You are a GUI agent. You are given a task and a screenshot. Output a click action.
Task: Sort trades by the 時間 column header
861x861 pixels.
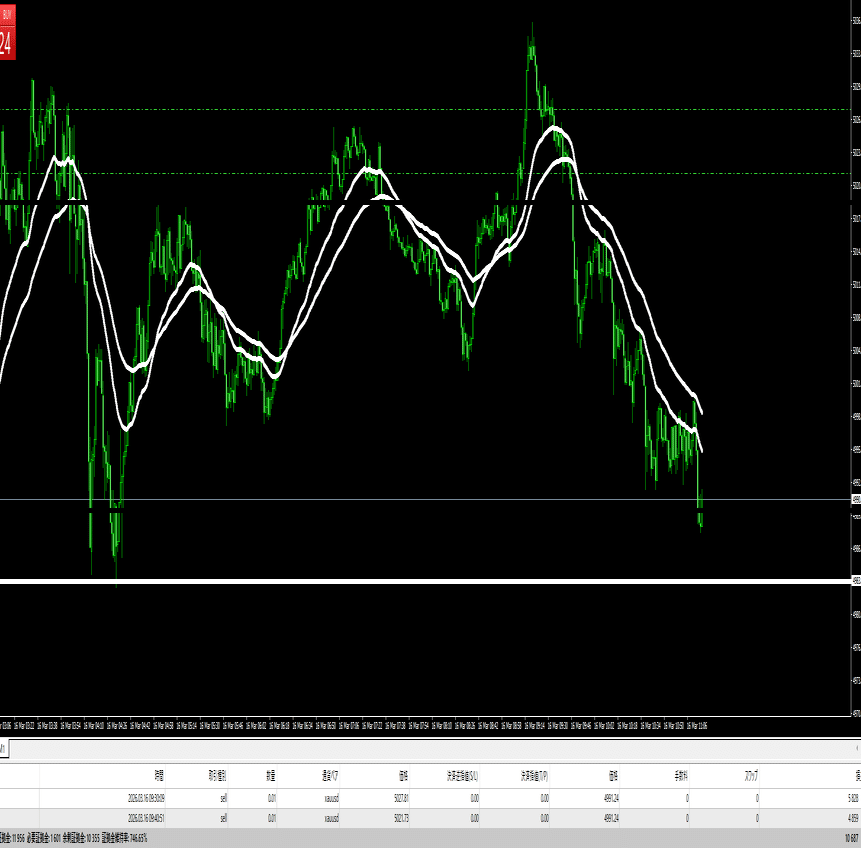pyautogui.click(x=159, y=776)
